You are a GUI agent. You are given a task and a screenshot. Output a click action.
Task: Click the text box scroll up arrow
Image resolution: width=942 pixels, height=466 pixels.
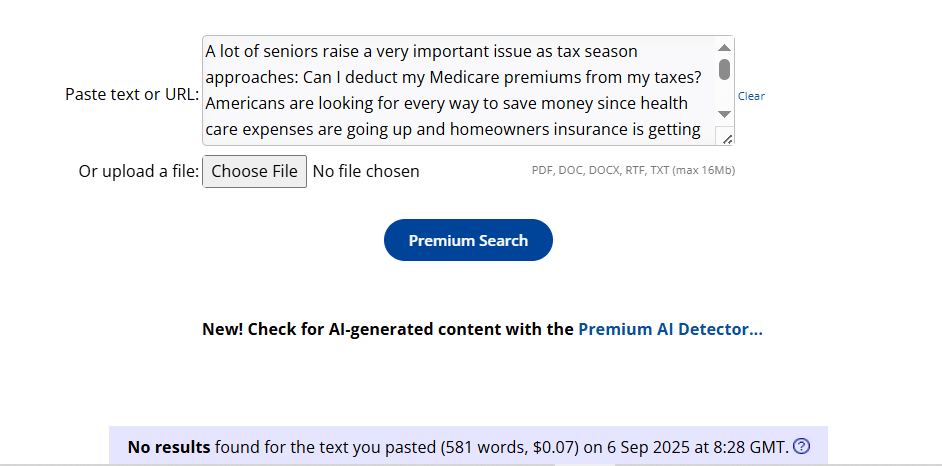[x=725, y=47]
